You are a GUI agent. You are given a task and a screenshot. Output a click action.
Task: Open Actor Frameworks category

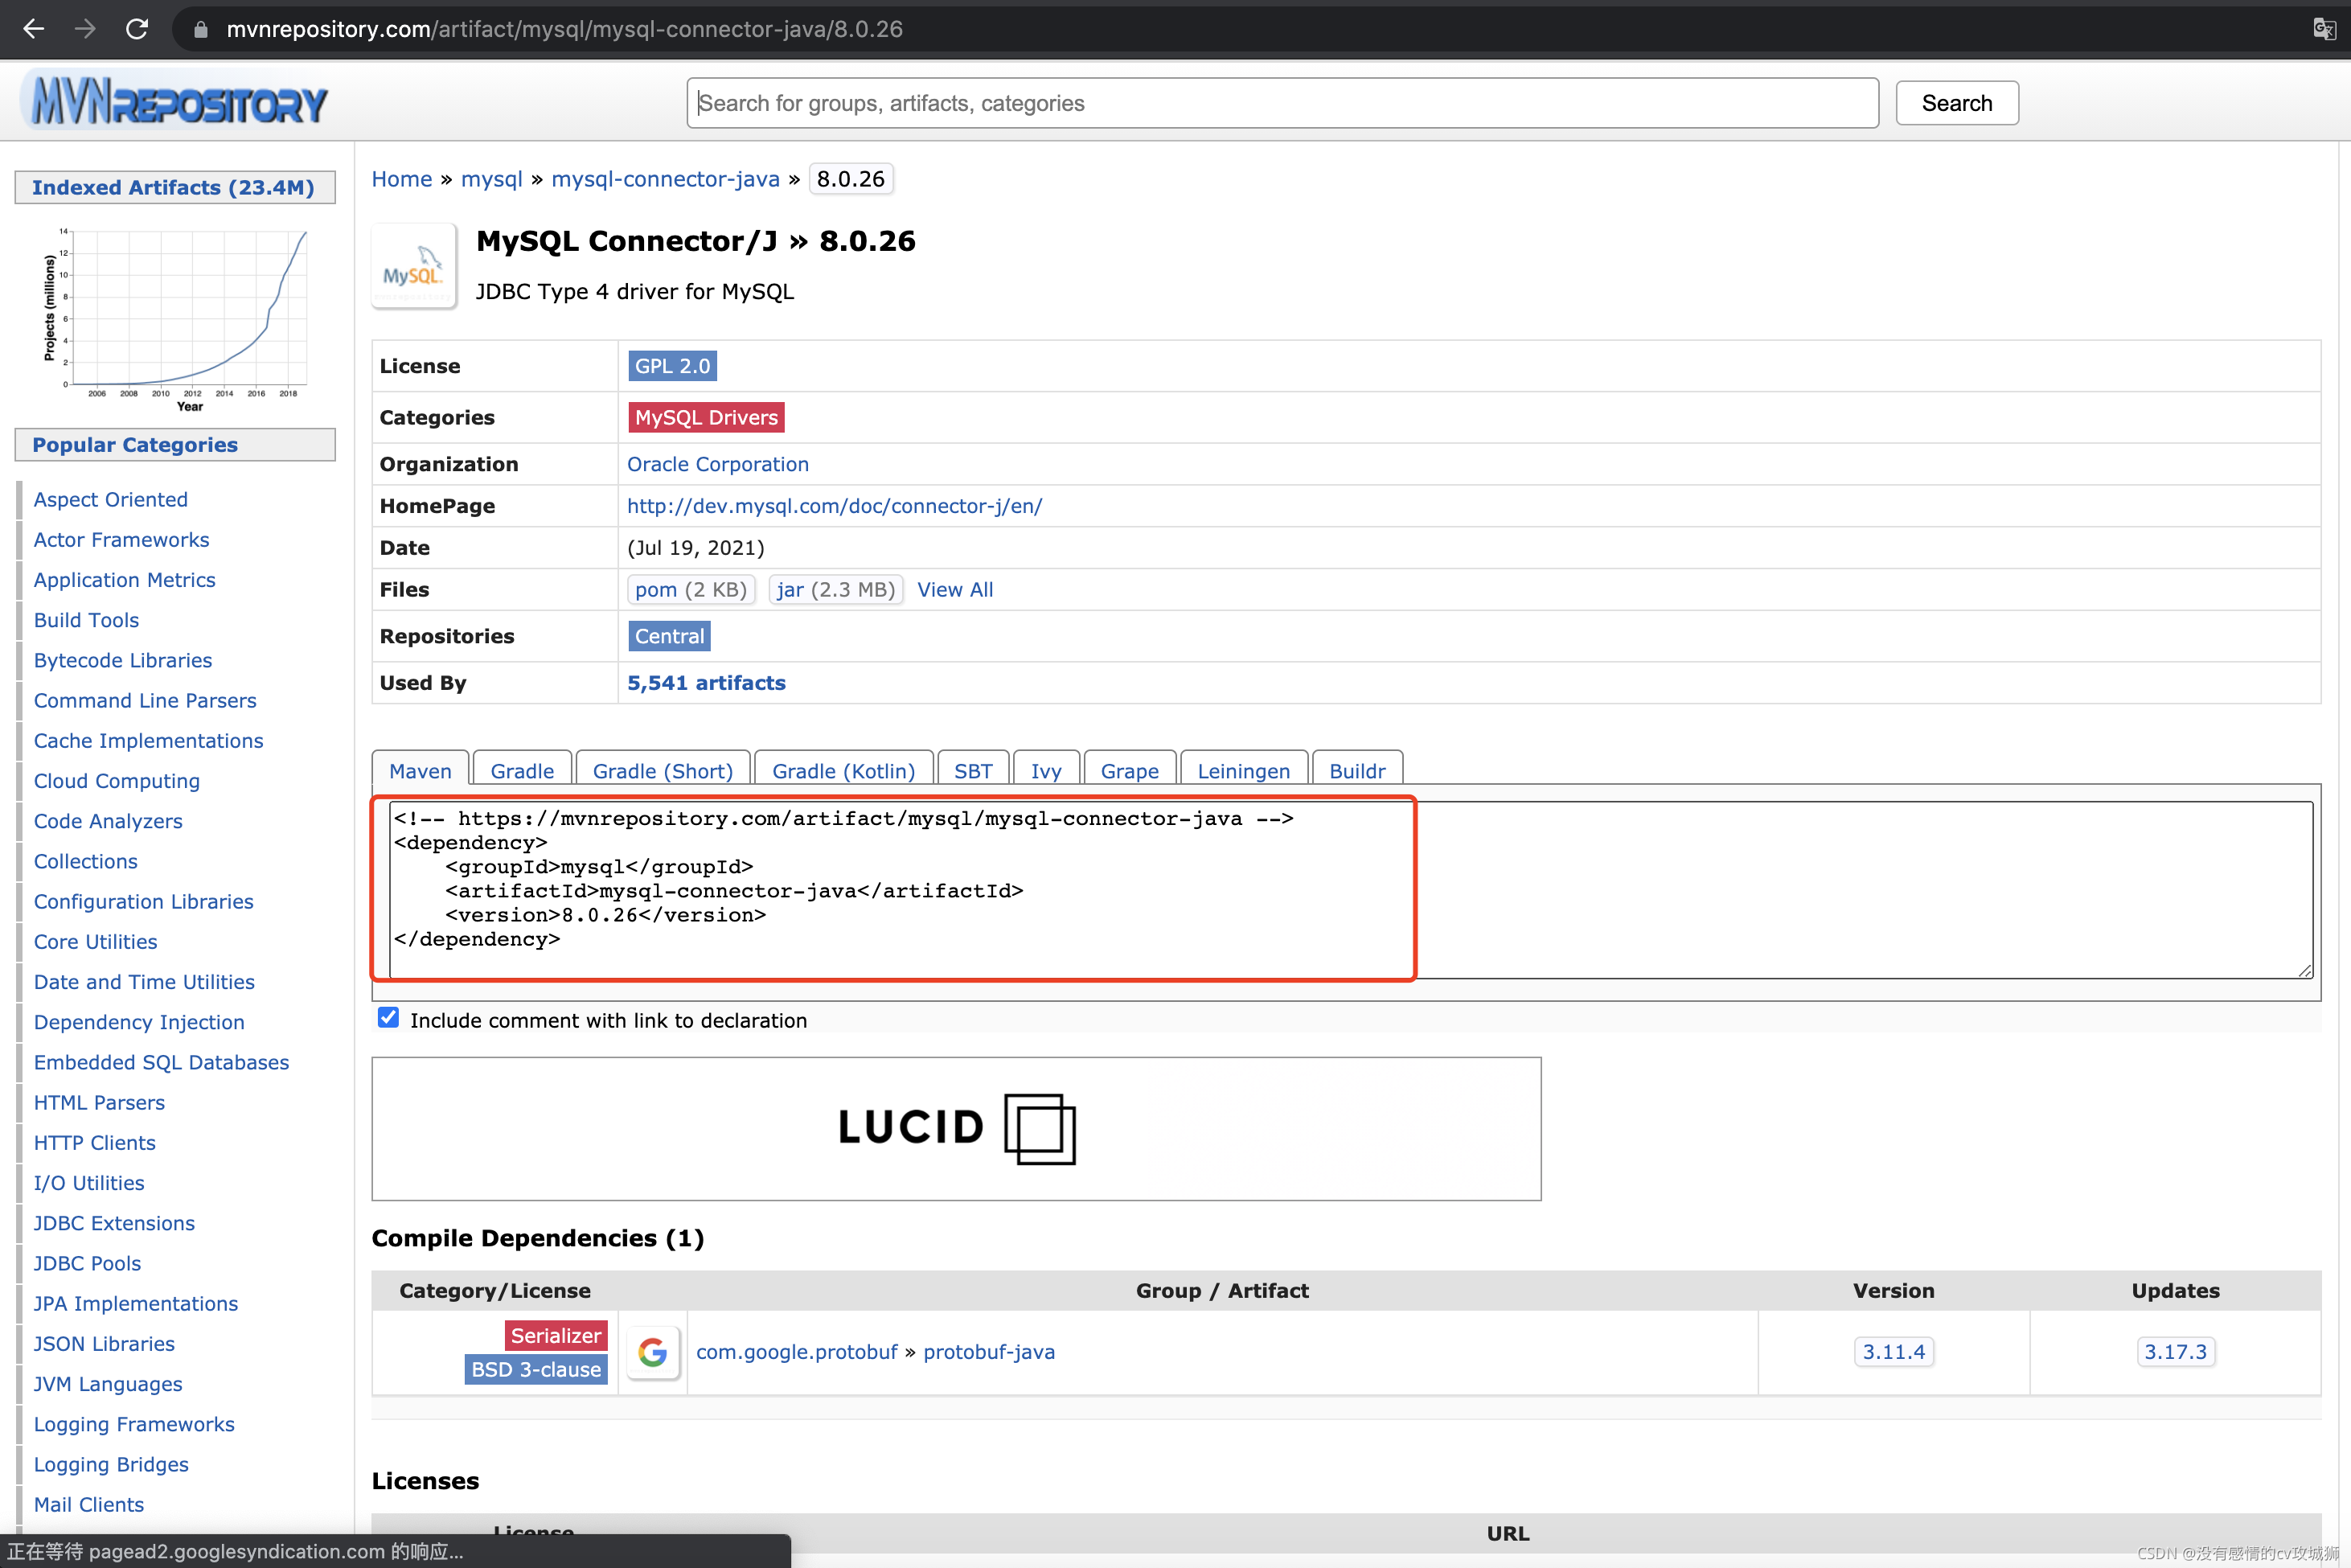pyautogui.click(x=122, y=540)
